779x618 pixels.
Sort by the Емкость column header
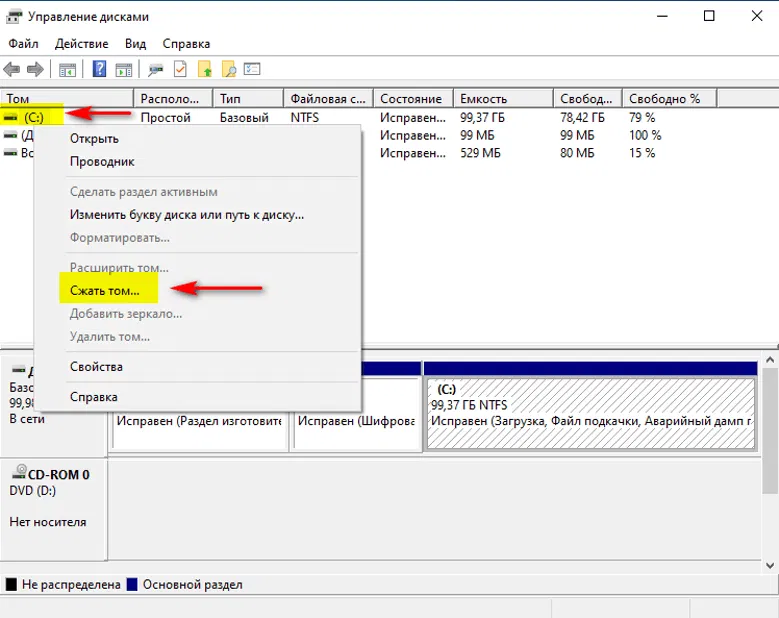[x=503, y=98]
